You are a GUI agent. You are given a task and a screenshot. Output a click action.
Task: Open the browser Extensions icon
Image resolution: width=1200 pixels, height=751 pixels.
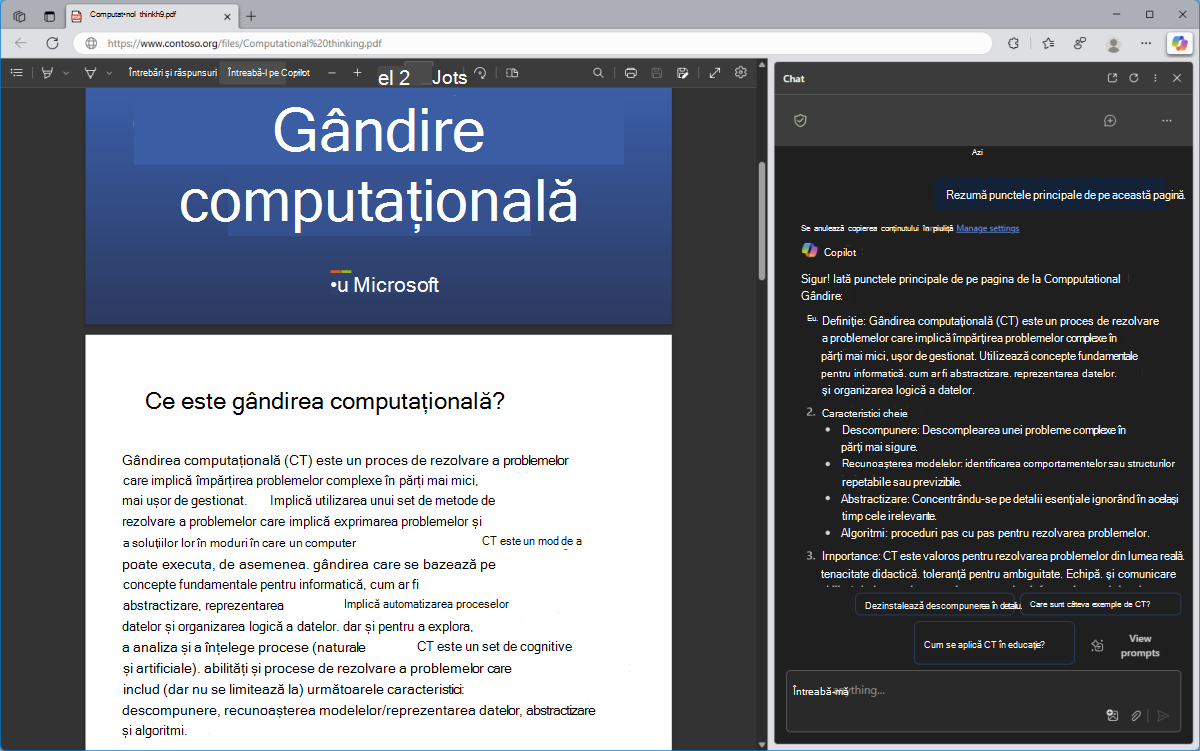point(1014,43)
